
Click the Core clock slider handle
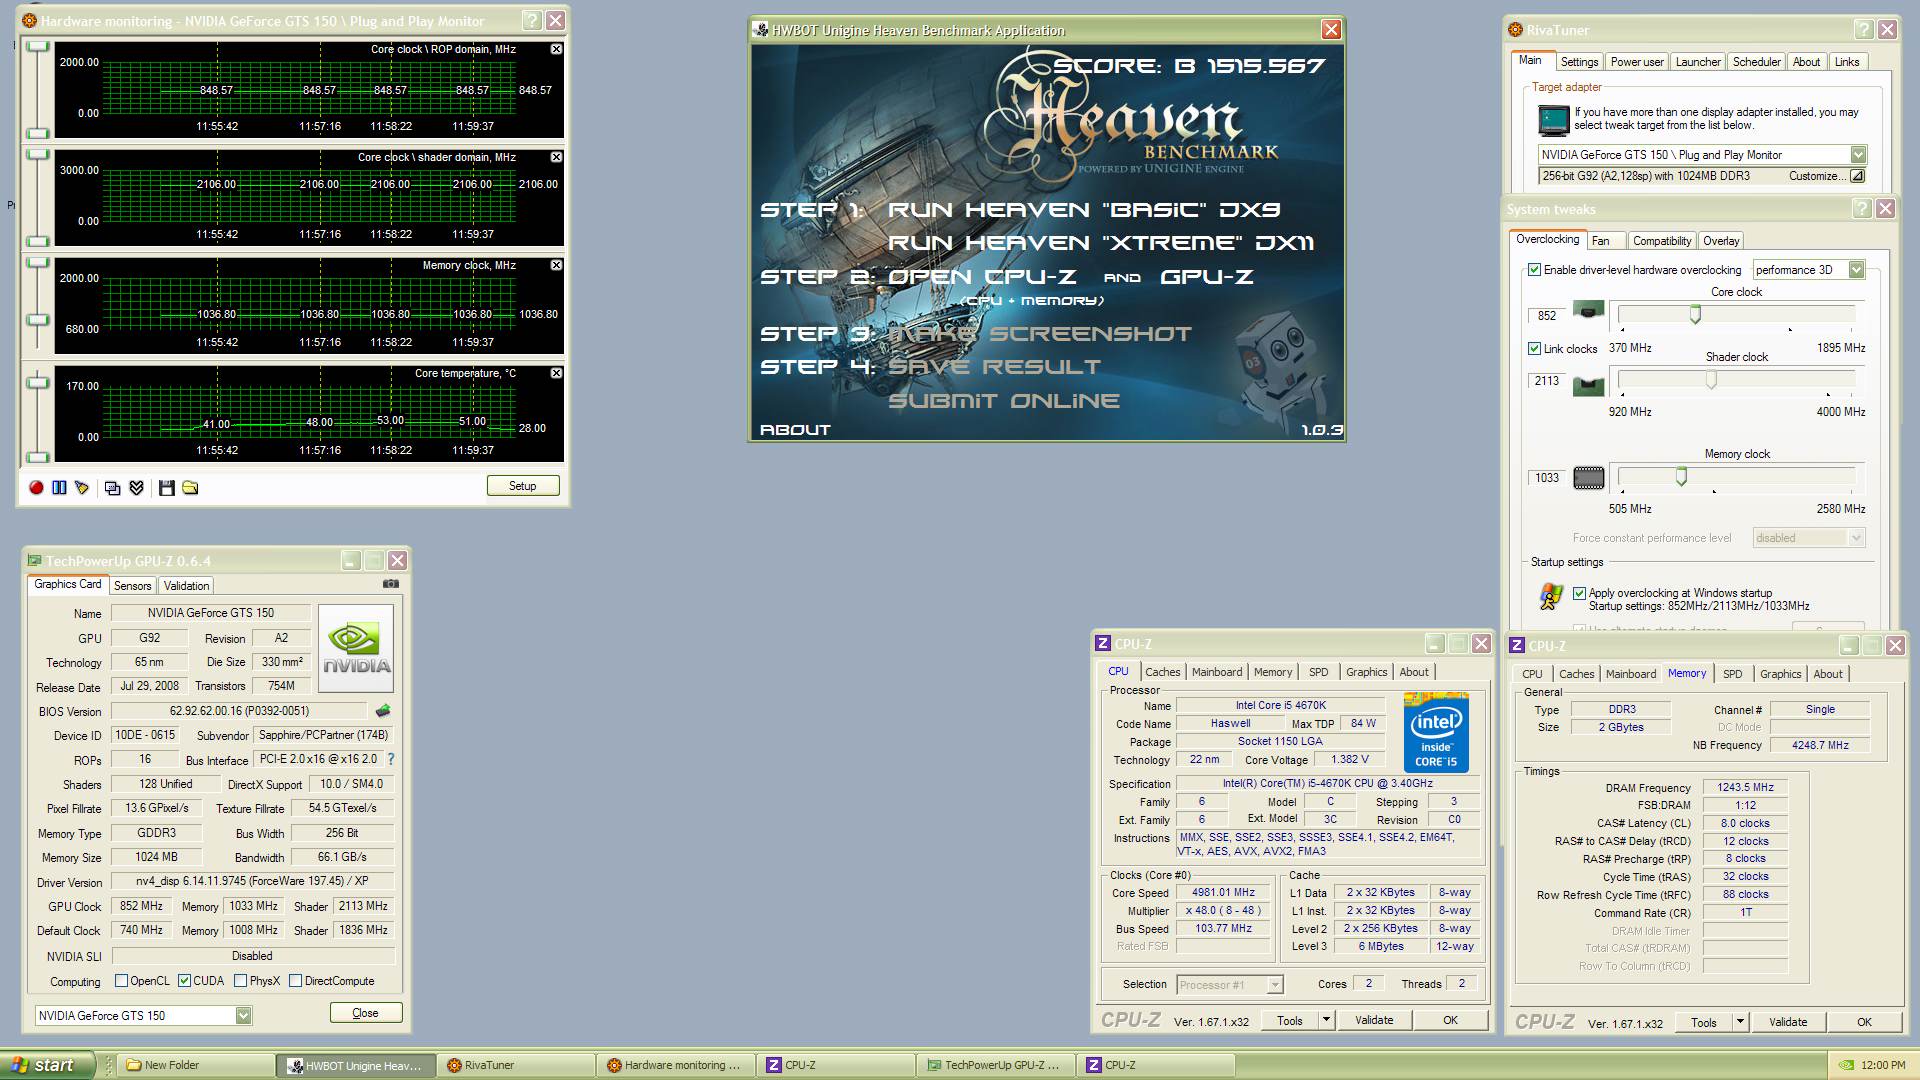(1695, 315)
